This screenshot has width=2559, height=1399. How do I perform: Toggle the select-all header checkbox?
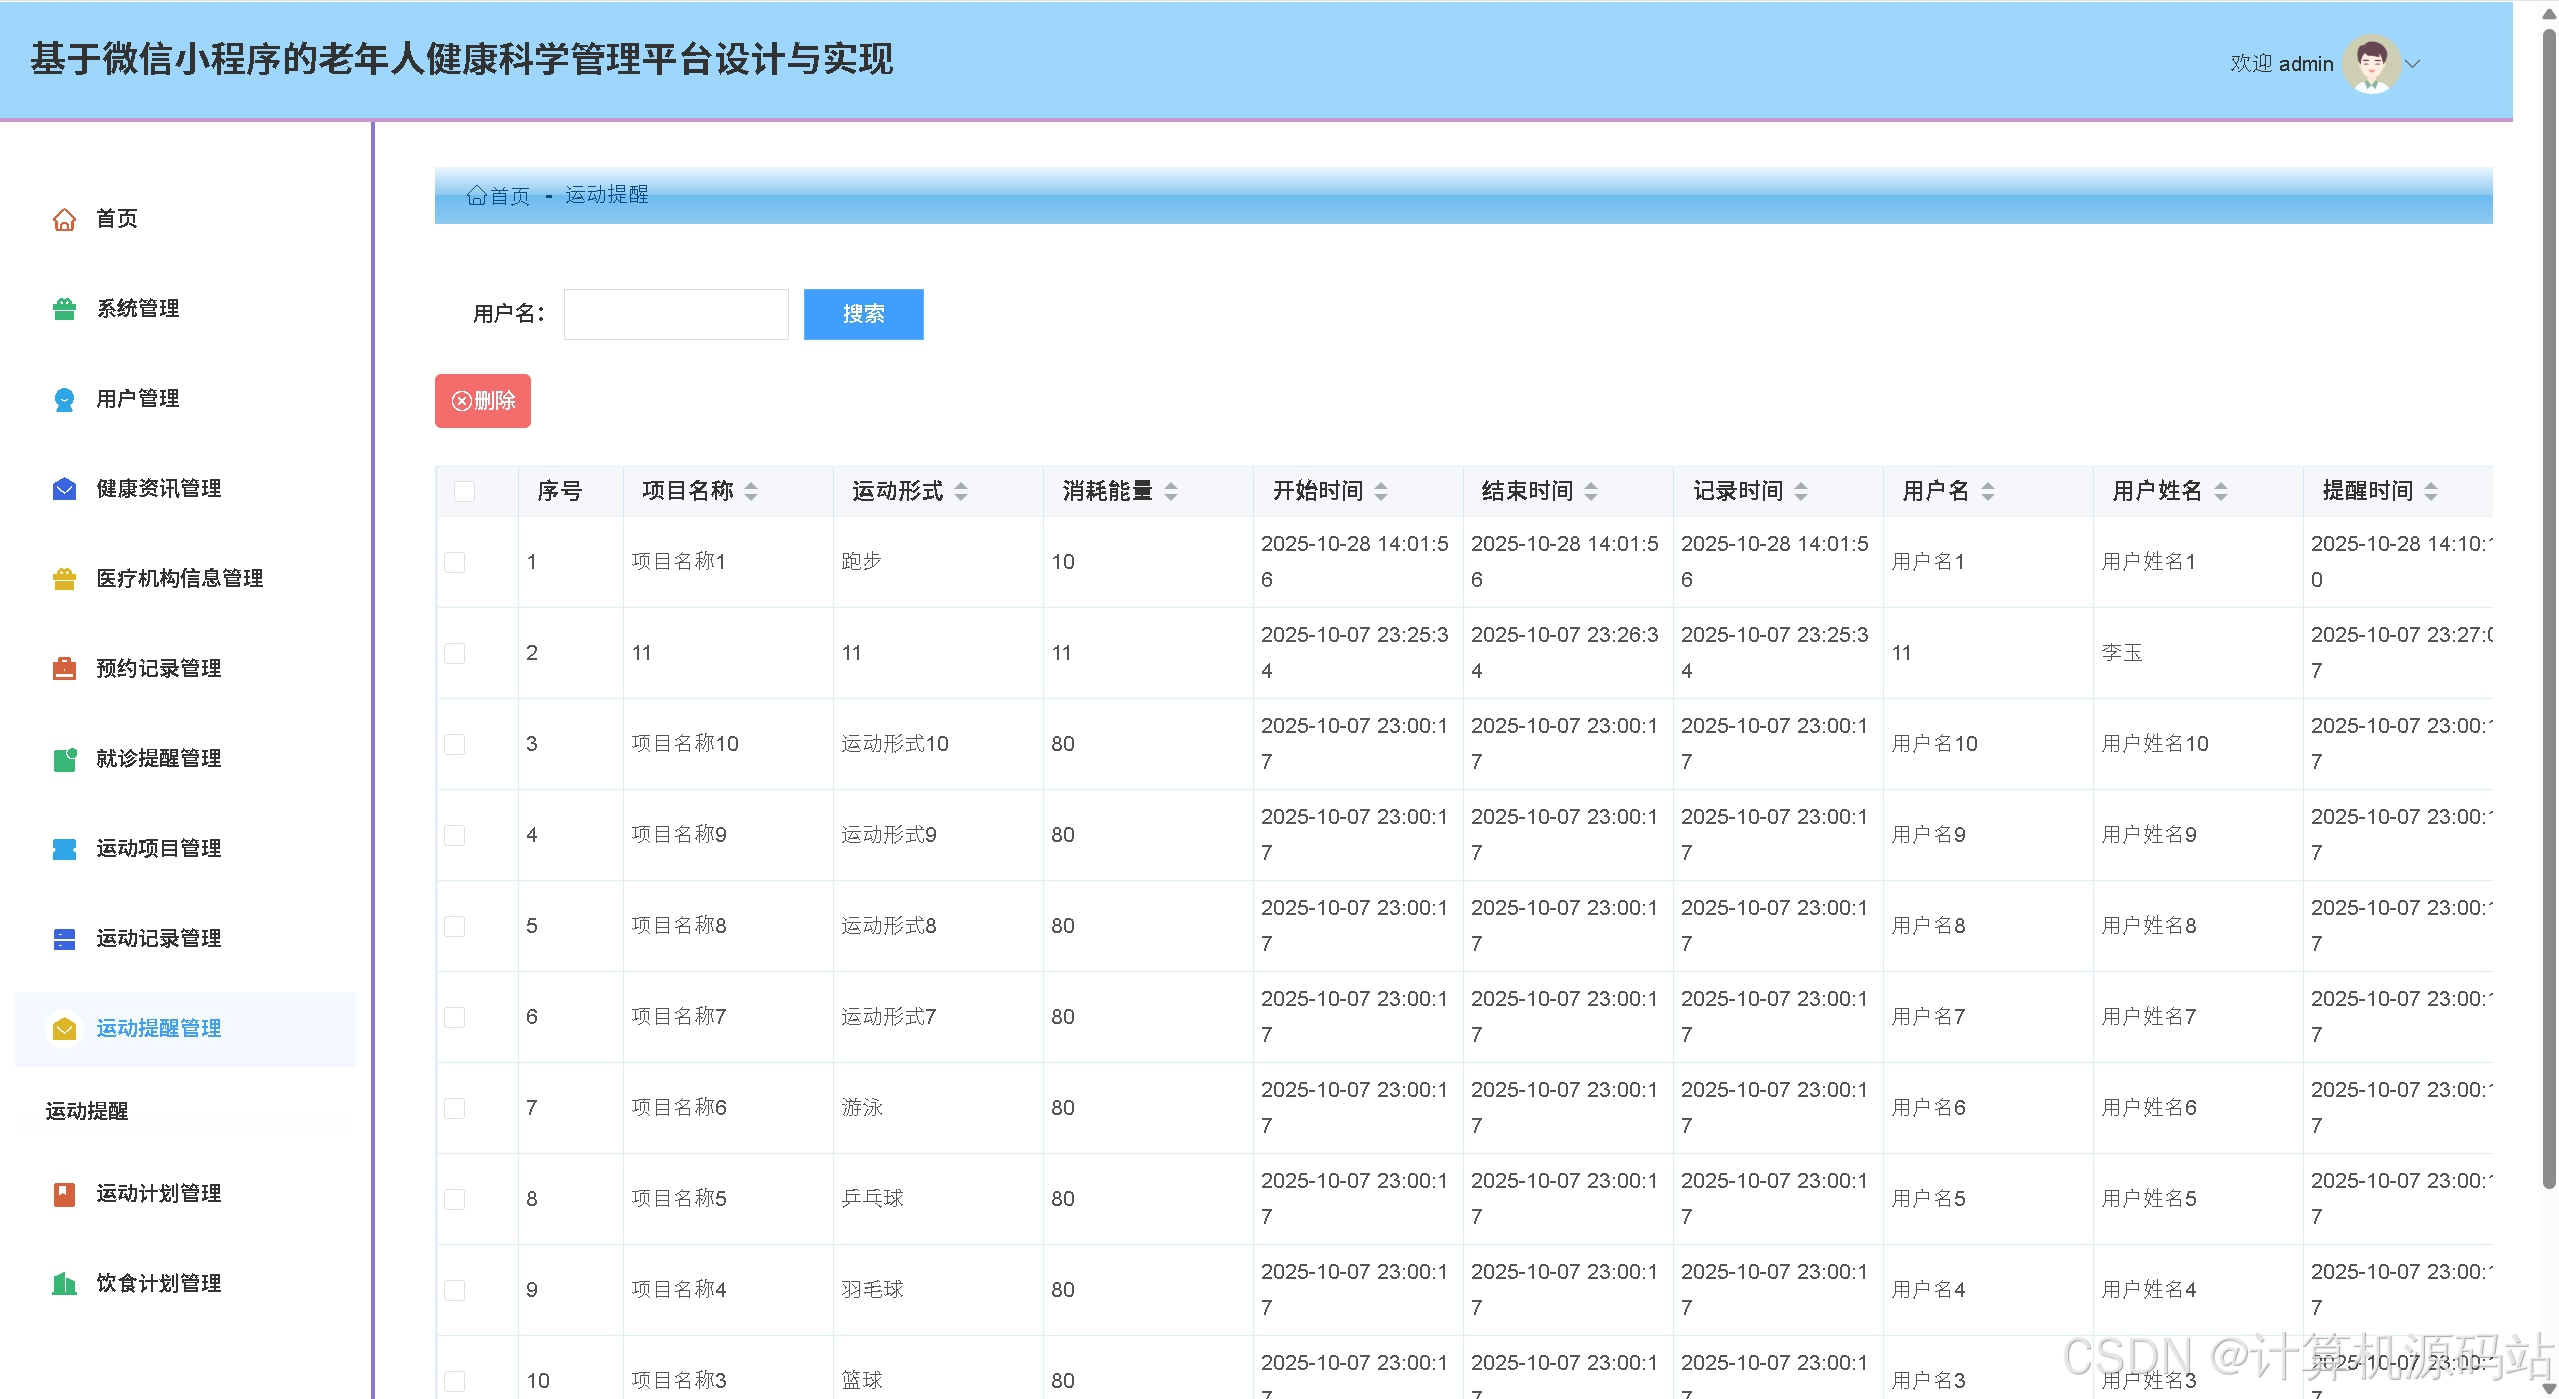pos(464,491)
